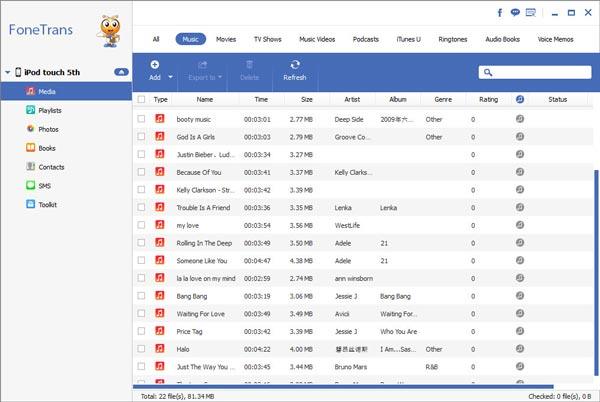Check the Just The Way You row checkbox
This screenshot has width=600, height=402.
point(142,366)
